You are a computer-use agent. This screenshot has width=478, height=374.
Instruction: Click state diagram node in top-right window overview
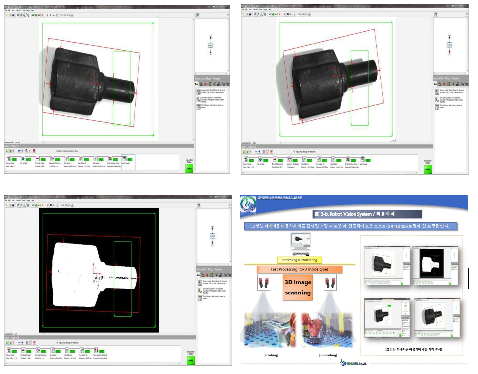[449, 45]
